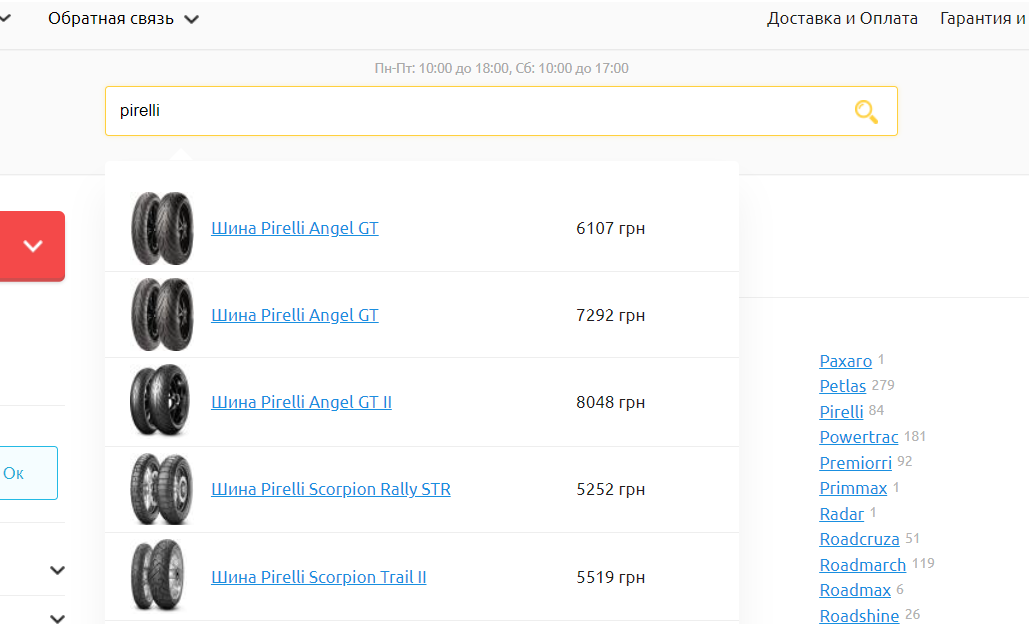Click the Scorpion Trail II tire image
This screenshot has width=1029, height=624.
pyautogui.click(x=160, y=577)
